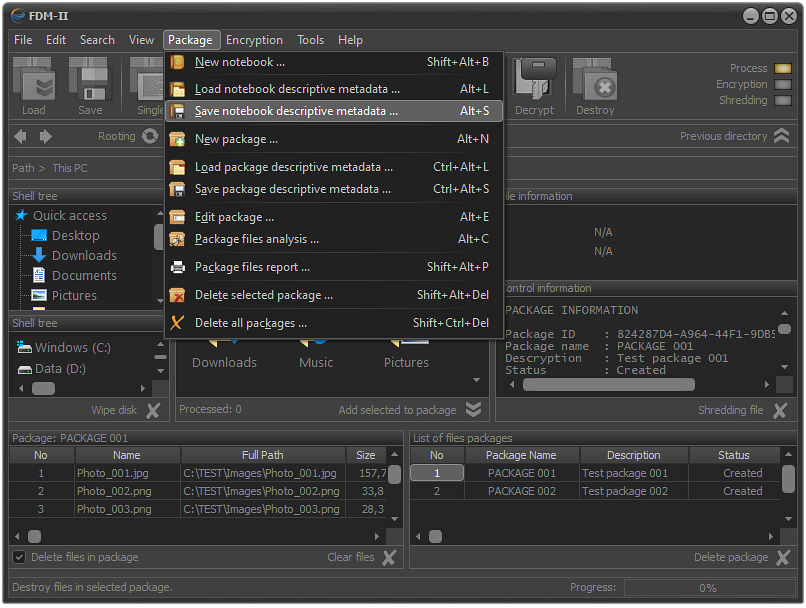Viewport: 806px width, 608px height.
Task: Select the PACKAGE 002 row
Action: pyautogui.click(x=595, y=491)
